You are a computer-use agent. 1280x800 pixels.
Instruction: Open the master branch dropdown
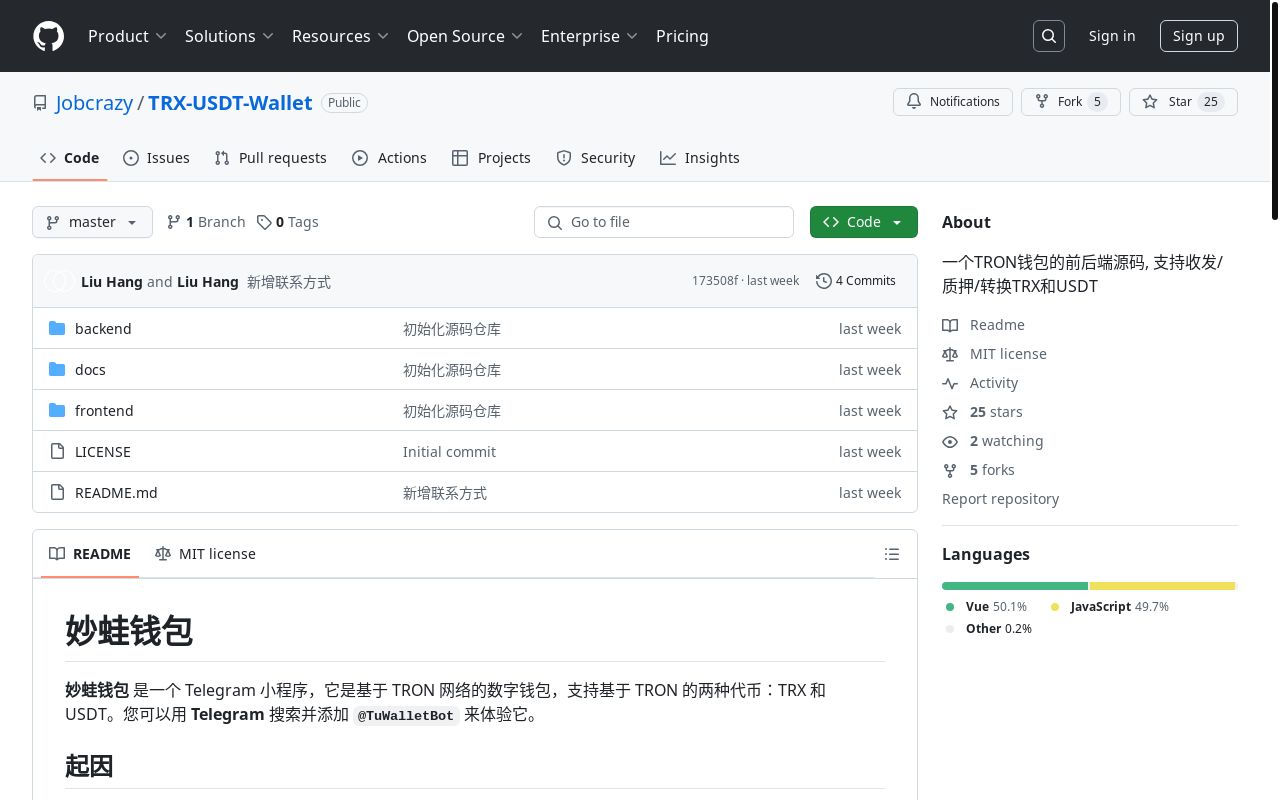click(92, 222)
